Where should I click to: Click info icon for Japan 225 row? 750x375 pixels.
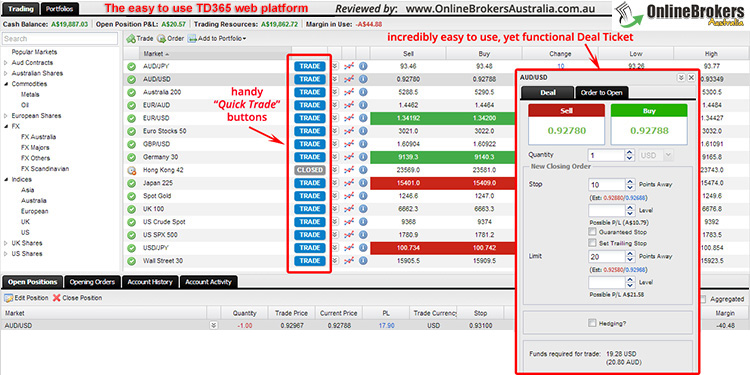tap(363, 183)
